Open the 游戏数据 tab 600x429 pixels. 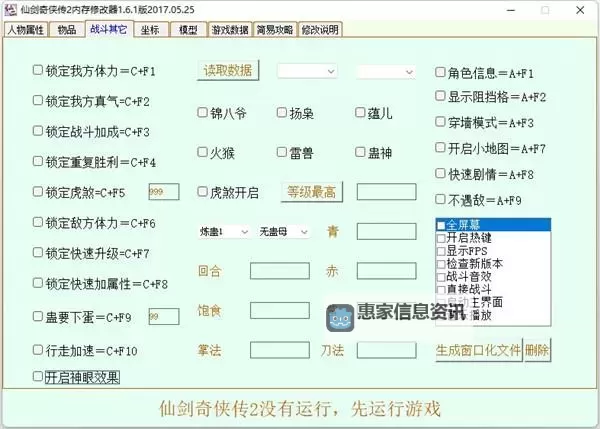click(x=230, y=30)
